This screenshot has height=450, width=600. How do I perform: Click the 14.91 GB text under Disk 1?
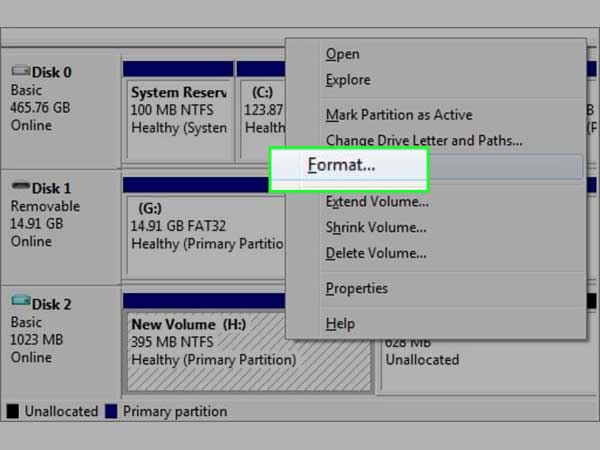tap(37, 224)
